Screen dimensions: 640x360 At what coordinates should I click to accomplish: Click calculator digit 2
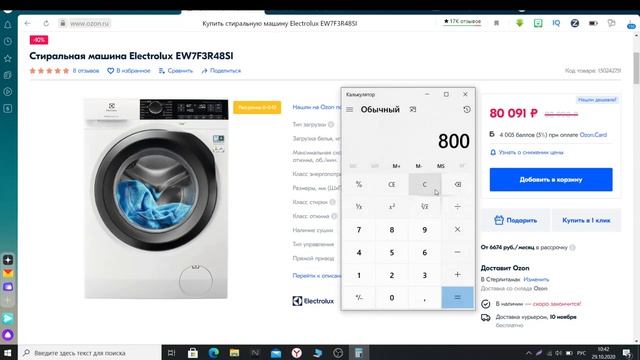(x=391, y=275)
